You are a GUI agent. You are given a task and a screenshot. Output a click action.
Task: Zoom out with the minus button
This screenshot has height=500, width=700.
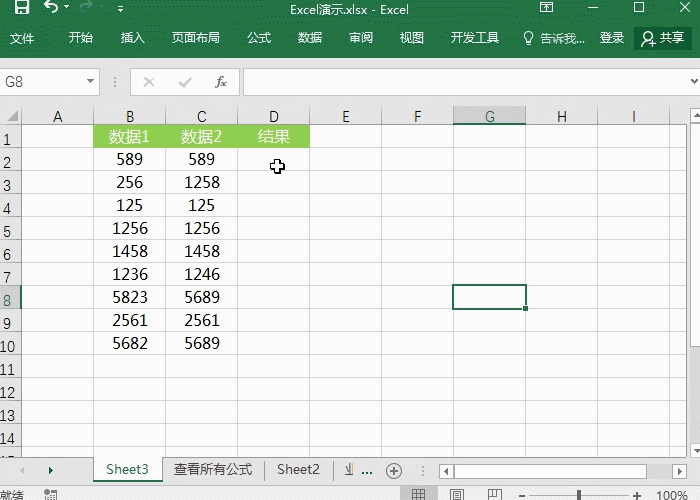(x=522, y=495)
